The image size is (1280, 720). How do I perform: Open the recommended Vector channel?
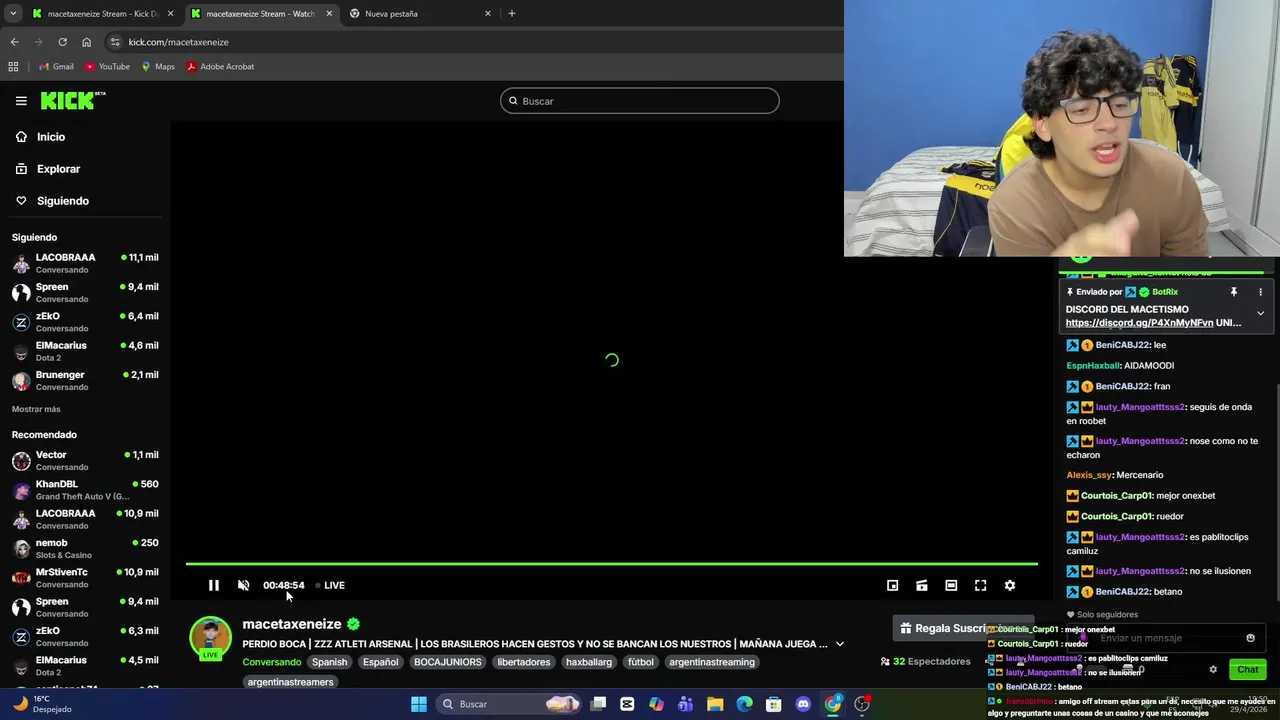point(85,460)
